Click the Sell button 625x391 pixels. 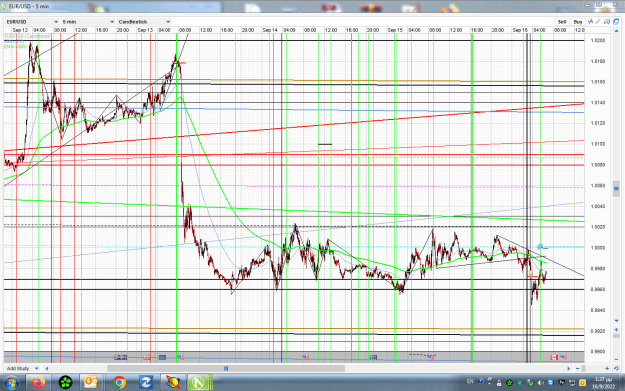562,22
